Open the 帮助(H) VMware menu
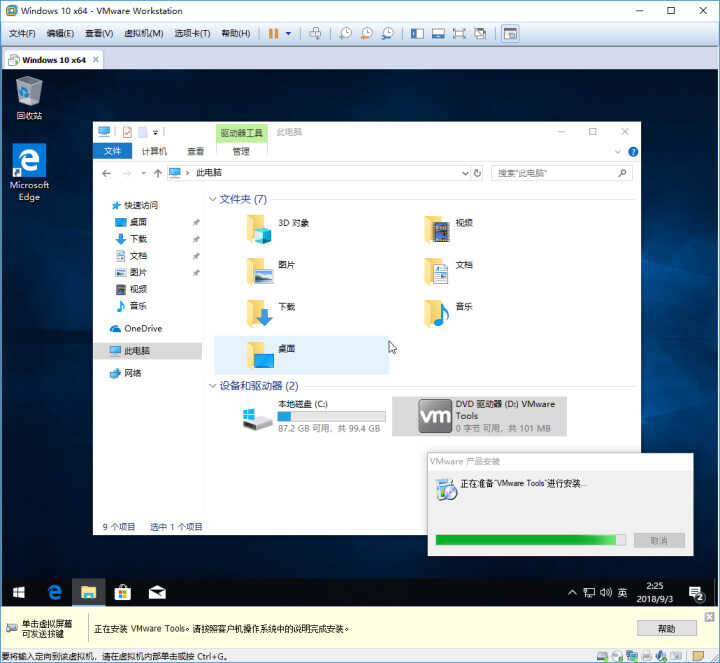Viewport: 720px width, 663px height. click(236, 34)
